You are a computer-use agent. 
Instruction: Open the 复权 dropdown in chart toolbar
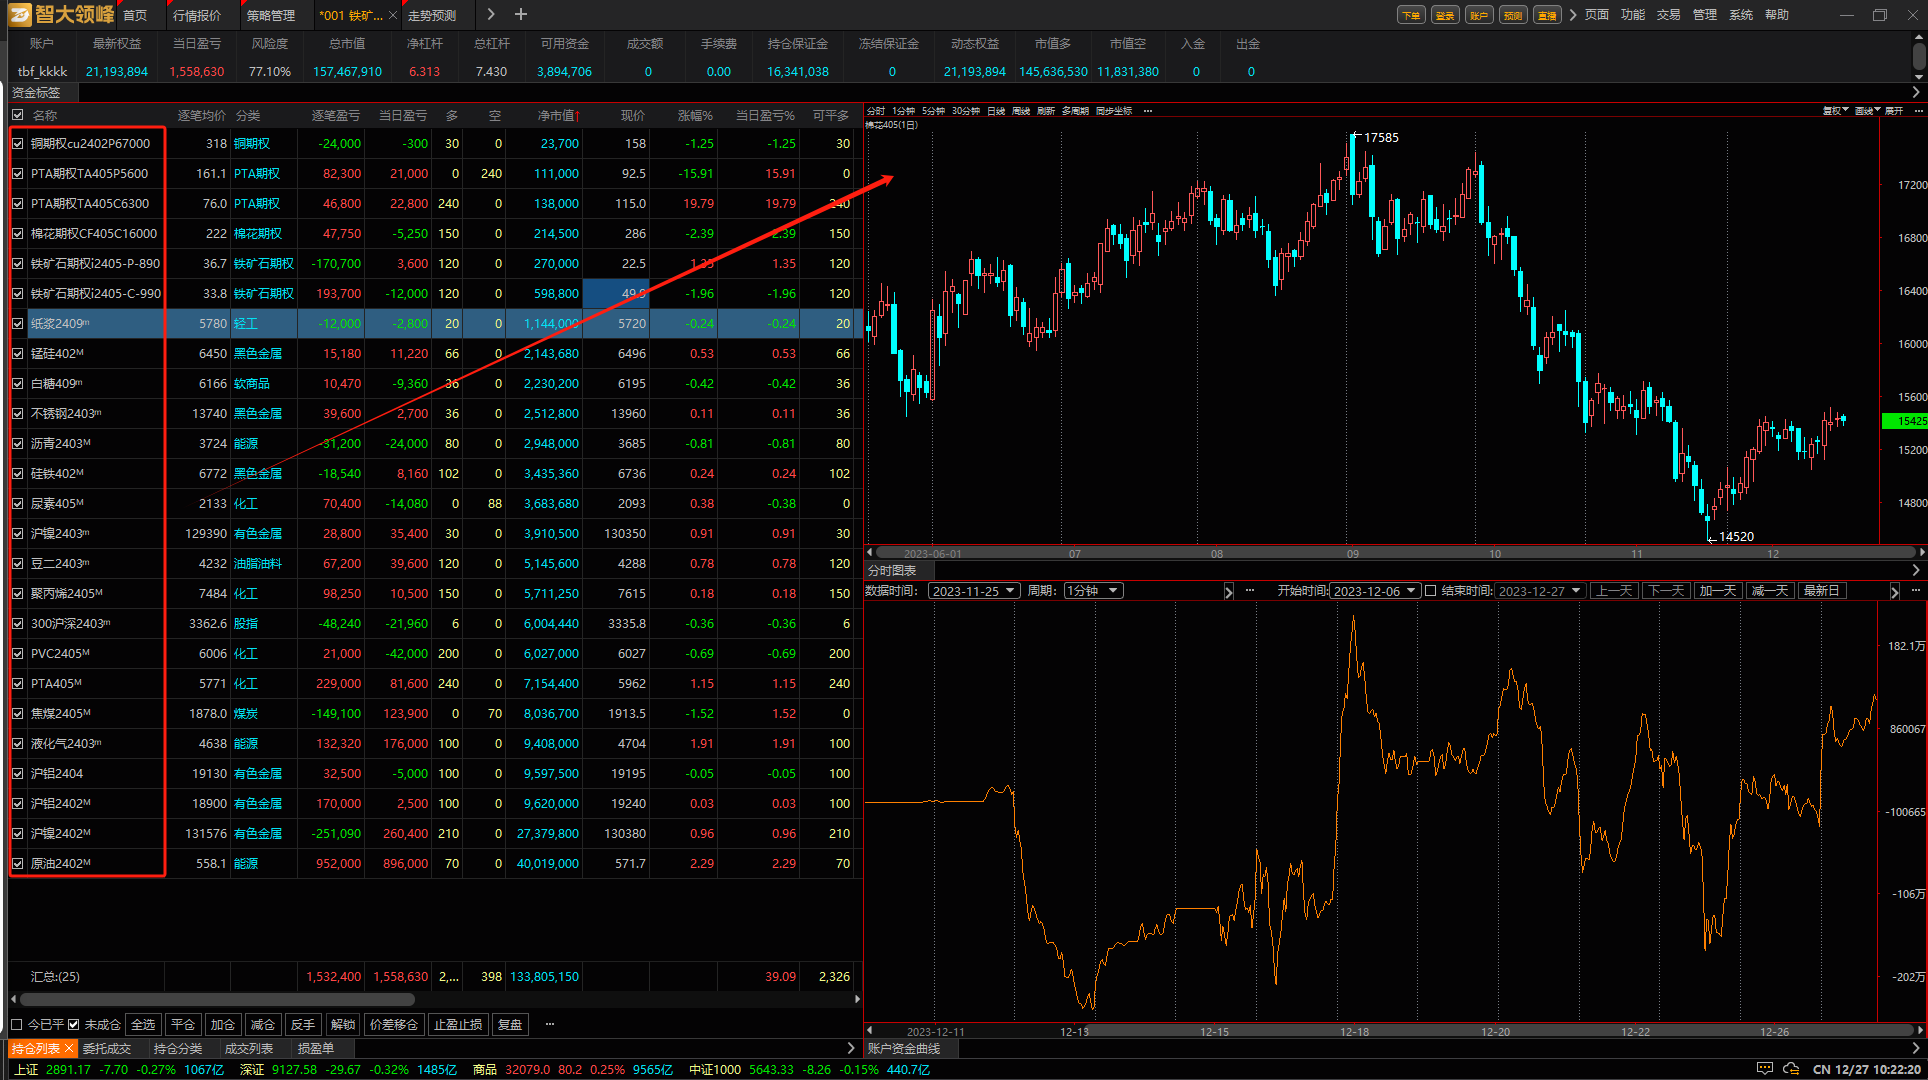coord(1835,111)
